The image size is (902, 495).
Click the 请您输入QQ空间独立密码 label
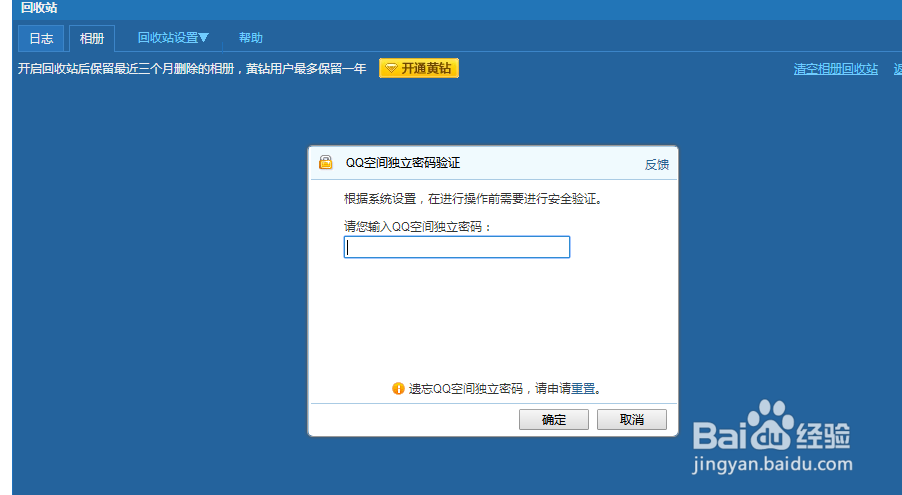(418, 226)
